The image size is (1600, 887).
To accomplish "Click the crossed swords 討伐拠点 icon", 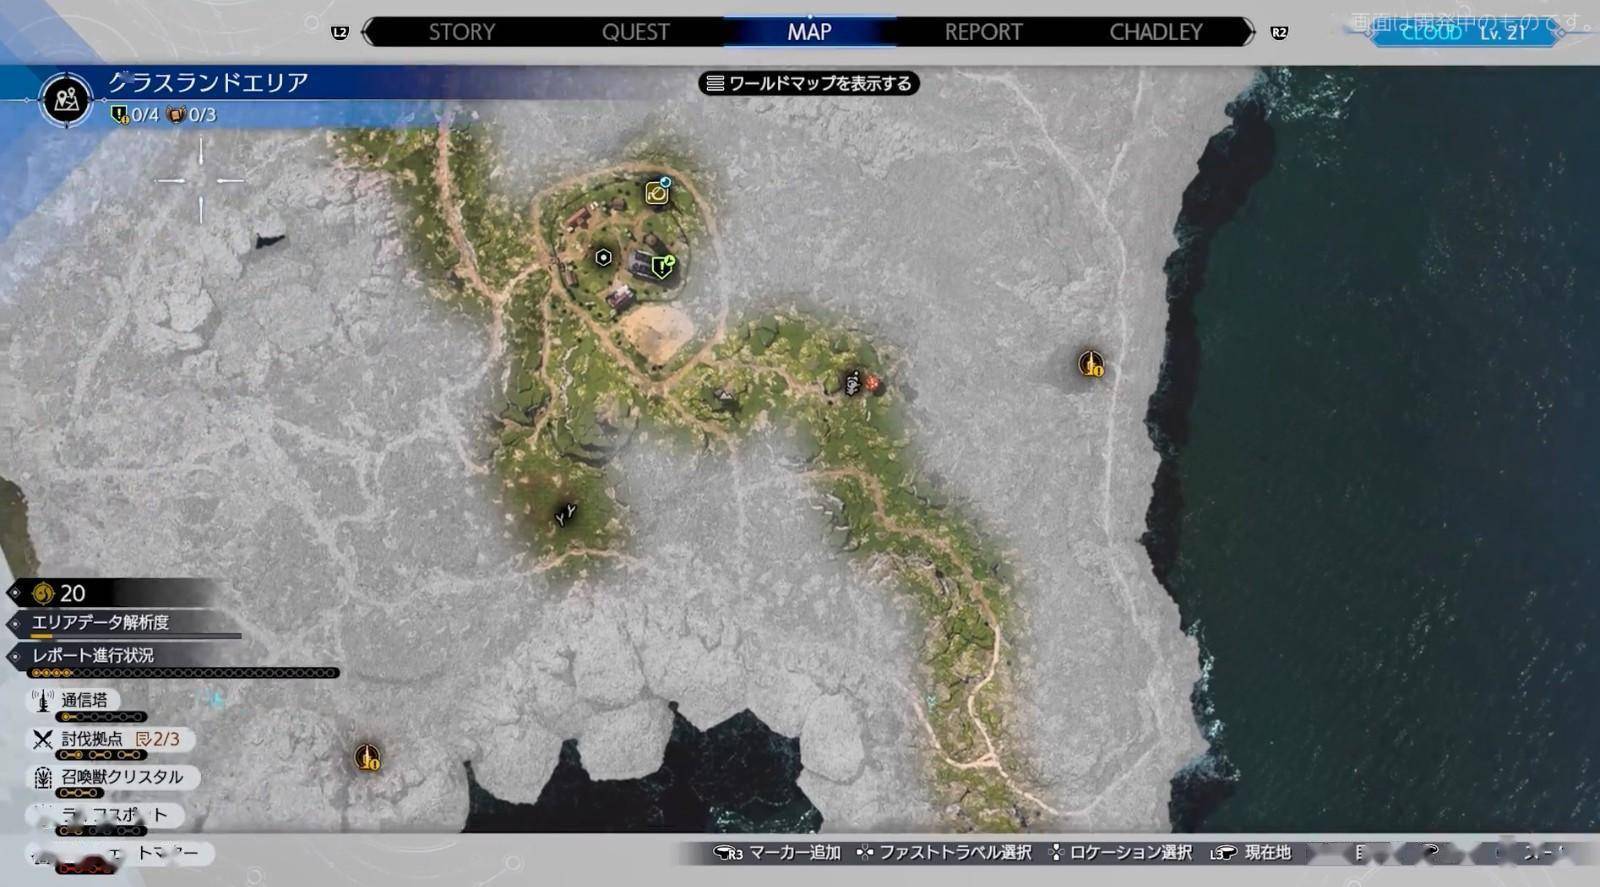I will [43, 740].
